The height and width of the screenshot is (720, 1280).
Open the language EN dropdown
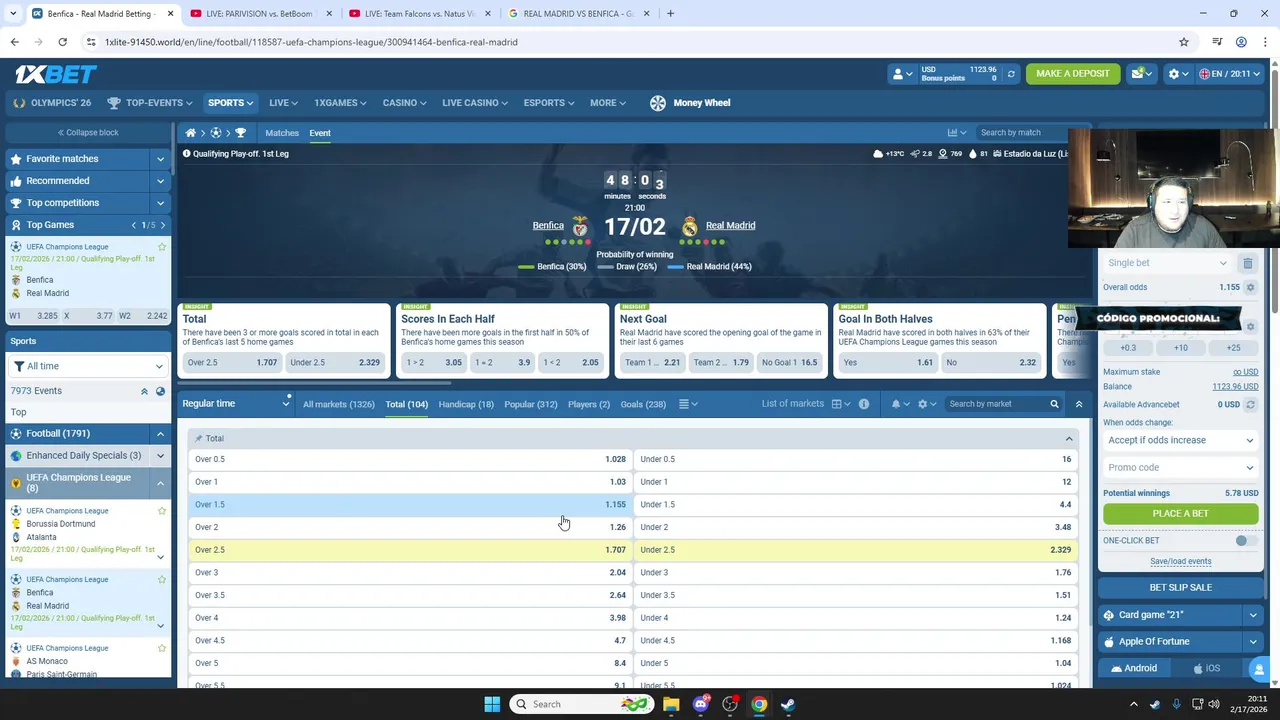coord(1230,74)
